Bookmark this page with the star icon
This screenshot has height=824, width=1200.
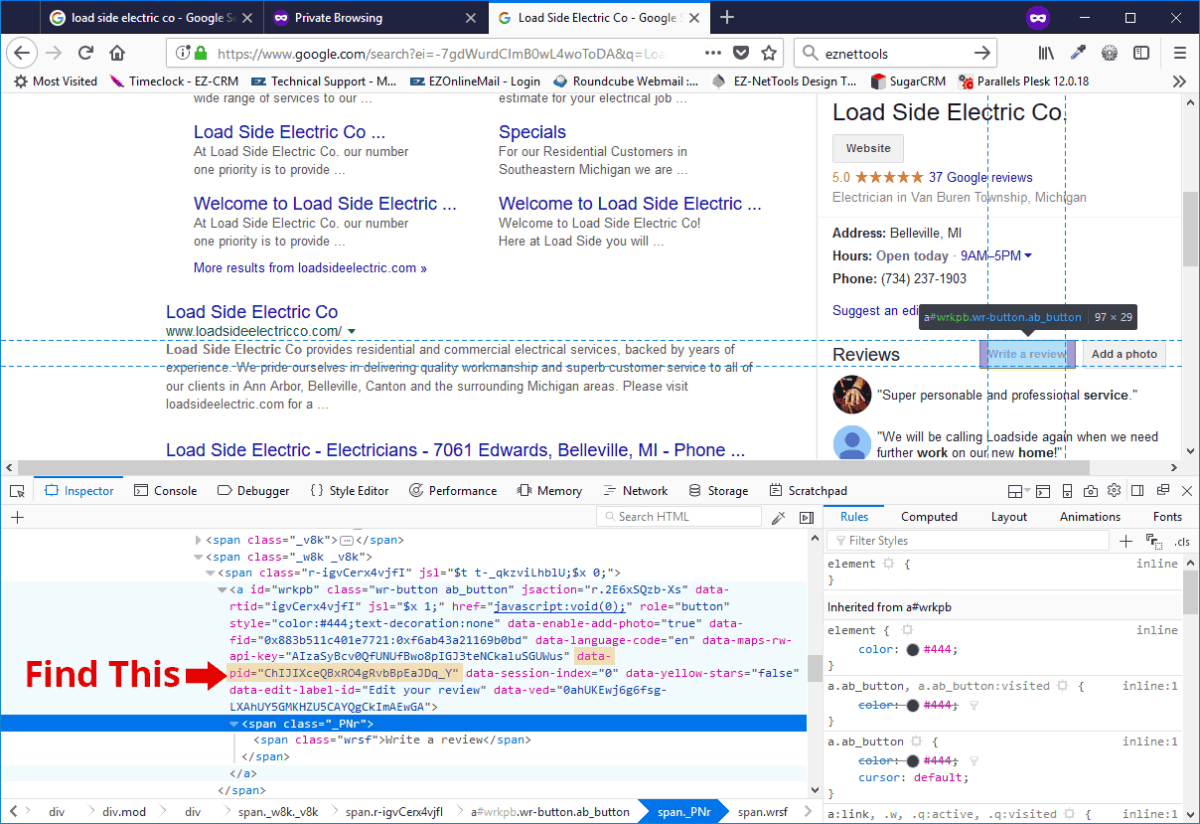click(768, 53)
